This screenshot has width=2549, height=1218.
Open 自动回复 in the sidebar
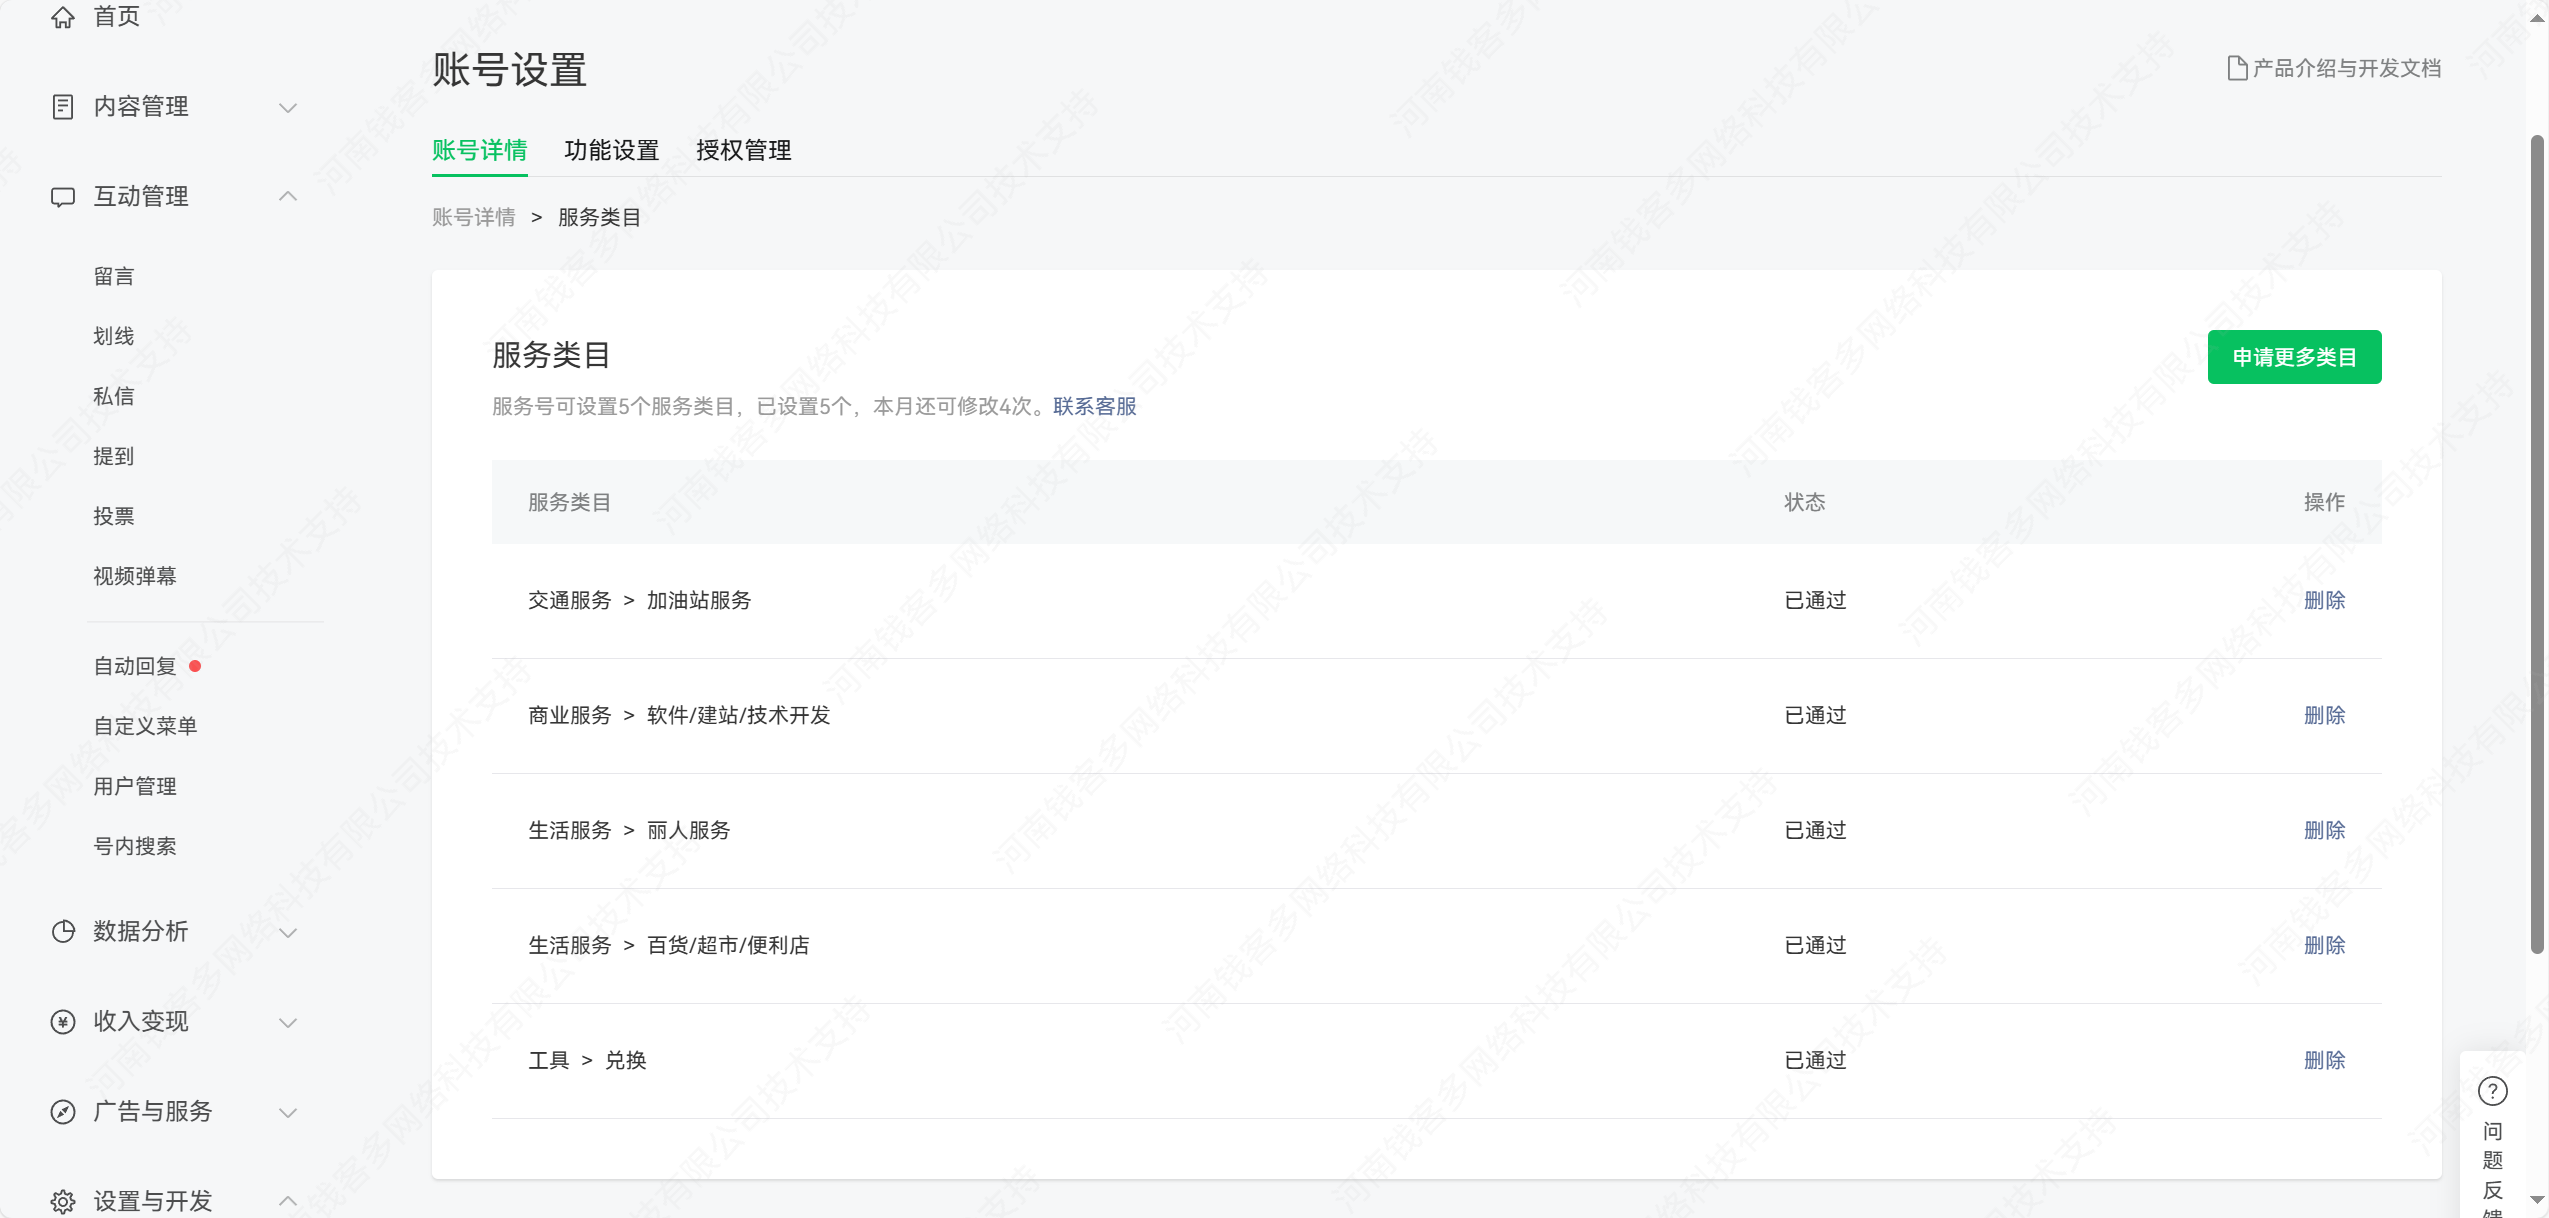pos(135,667)
